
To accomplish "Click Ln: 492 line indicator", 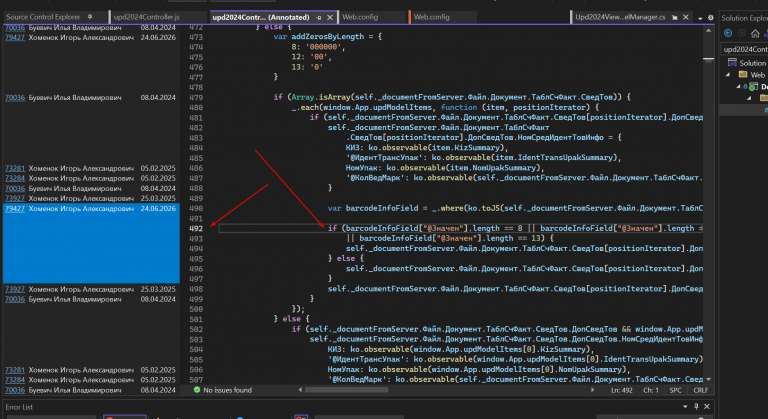I will click(622, 391).
